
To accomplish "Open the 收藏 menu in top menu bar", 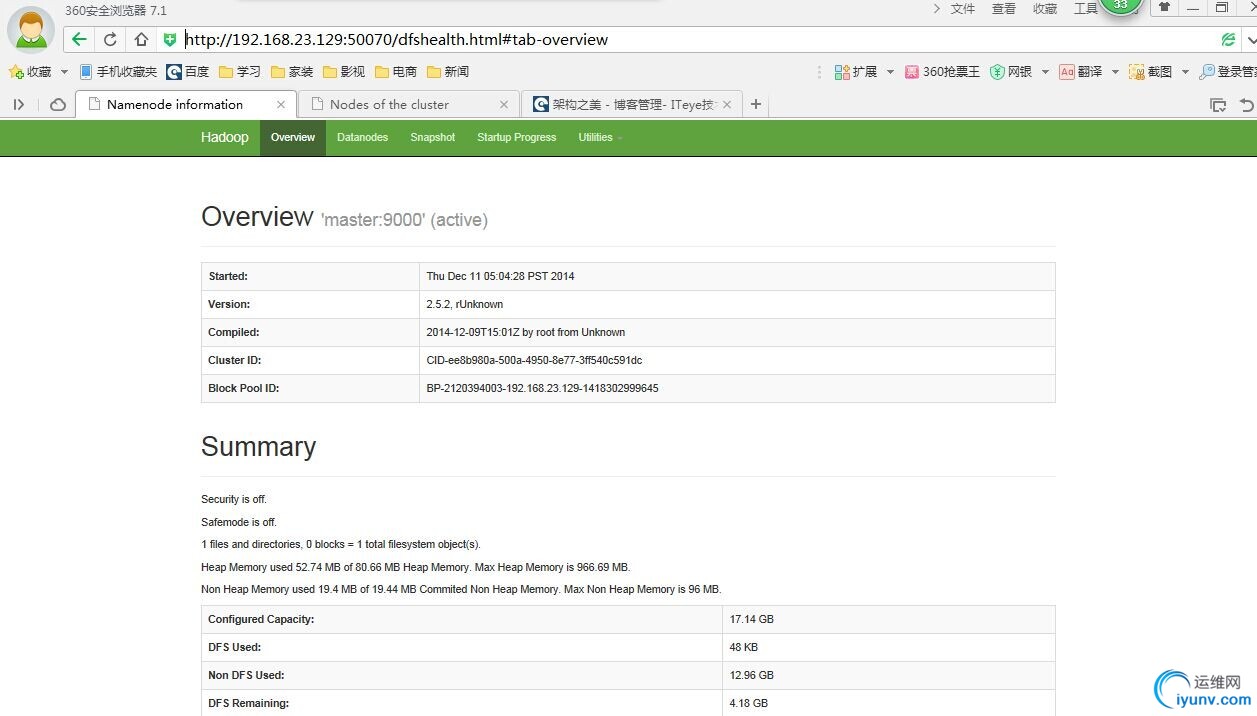I will tap(1045, 9).
